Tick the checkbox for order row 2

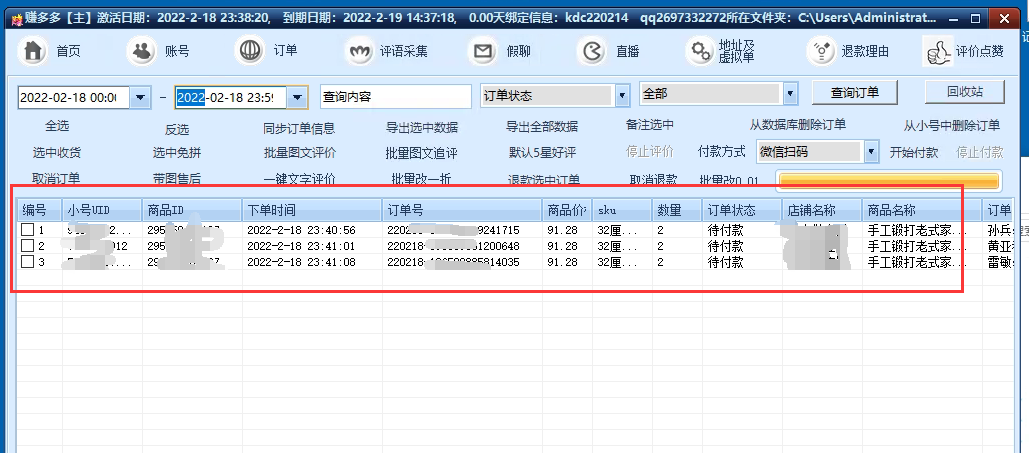tap(27, 246)
